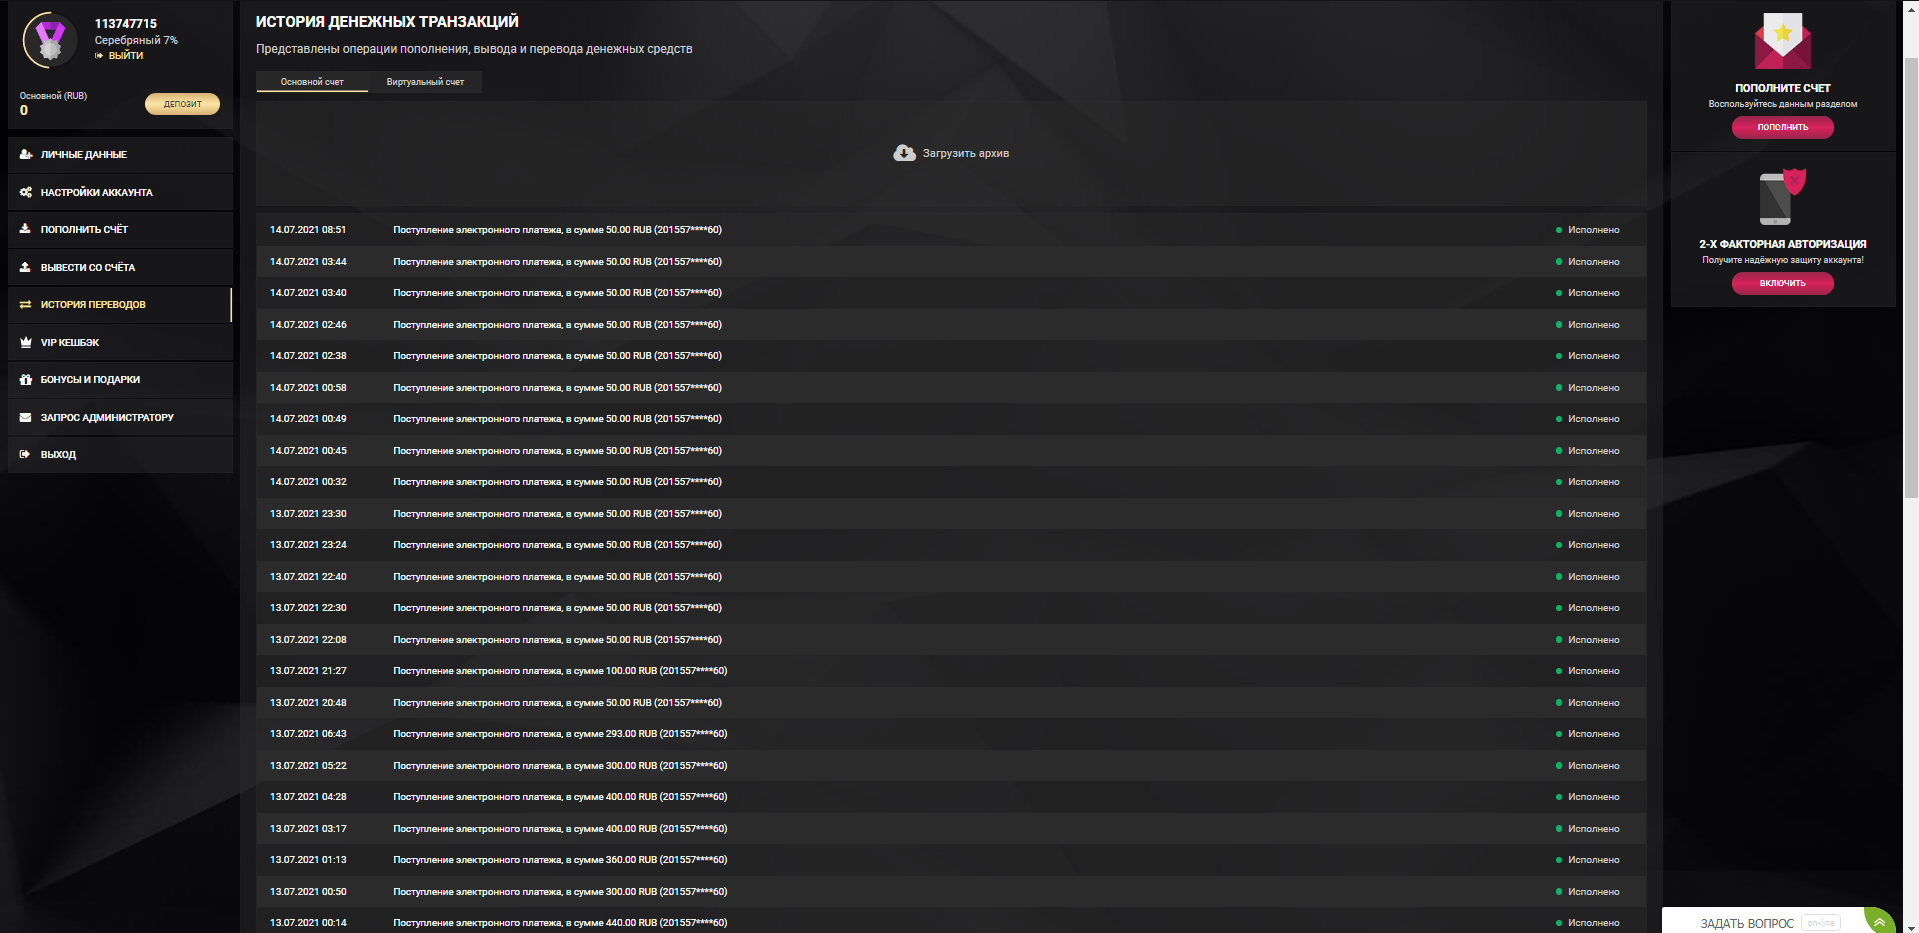Click the Запрос администратору envelope icon
Viewport: 1919px width, 933px height.
point(26,417)
